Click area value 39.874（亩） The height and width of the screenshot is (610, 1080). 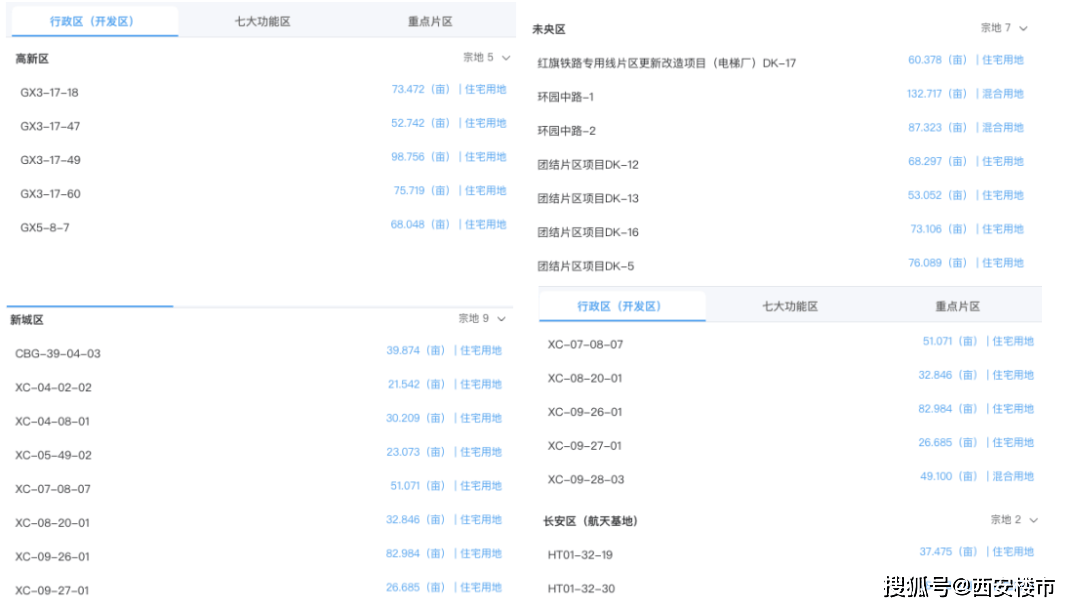[415, 350]
